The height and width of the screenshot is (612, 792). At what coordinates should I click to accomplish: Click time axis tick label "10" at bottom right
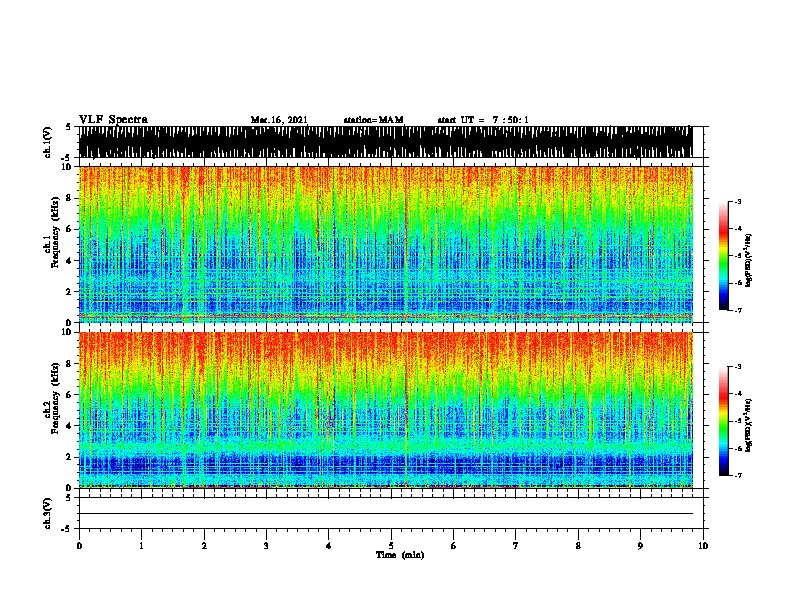[703, 546]
